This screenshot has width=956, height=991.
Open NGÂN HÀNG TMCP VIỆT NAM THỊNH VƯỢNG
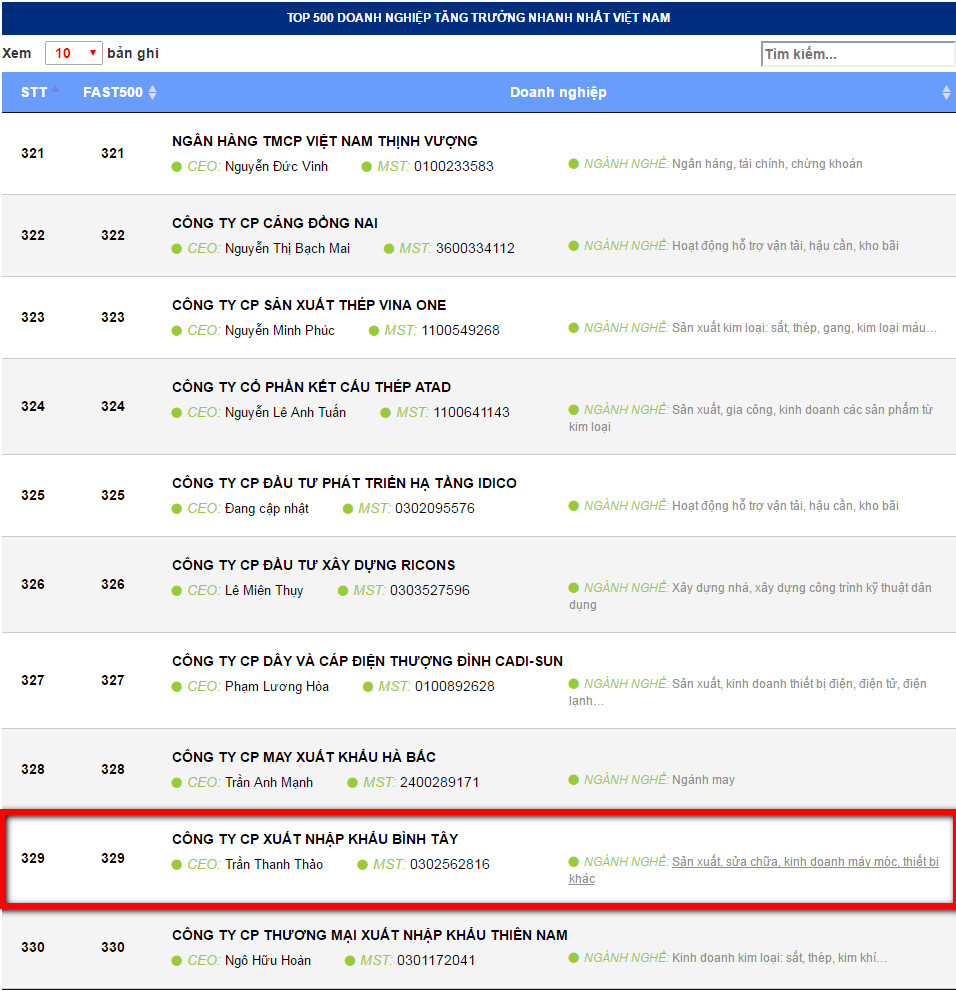pos(325,141)
